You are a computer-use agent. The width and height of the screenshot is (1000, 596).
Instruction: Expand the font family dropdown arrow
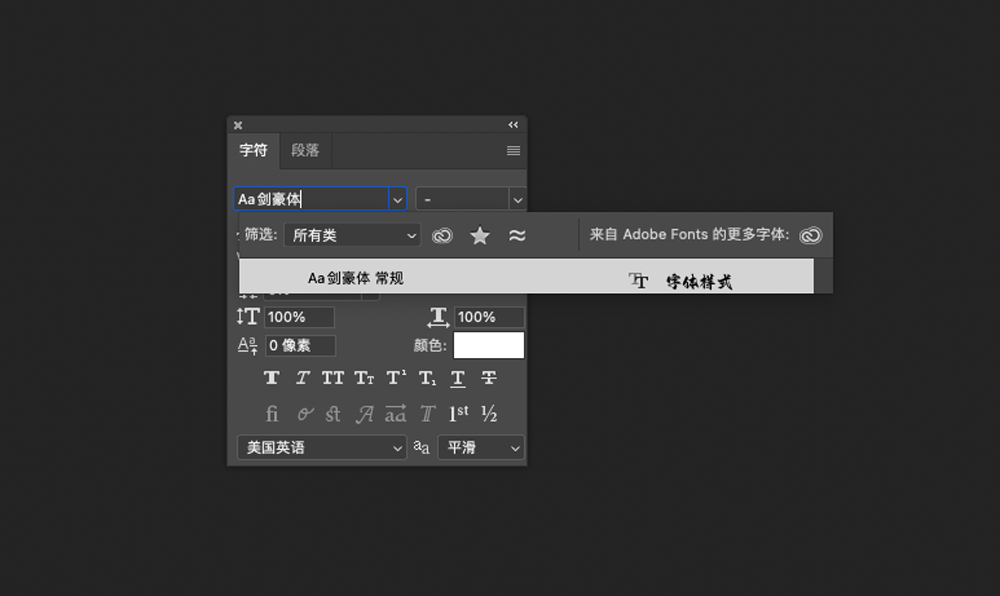397,200
